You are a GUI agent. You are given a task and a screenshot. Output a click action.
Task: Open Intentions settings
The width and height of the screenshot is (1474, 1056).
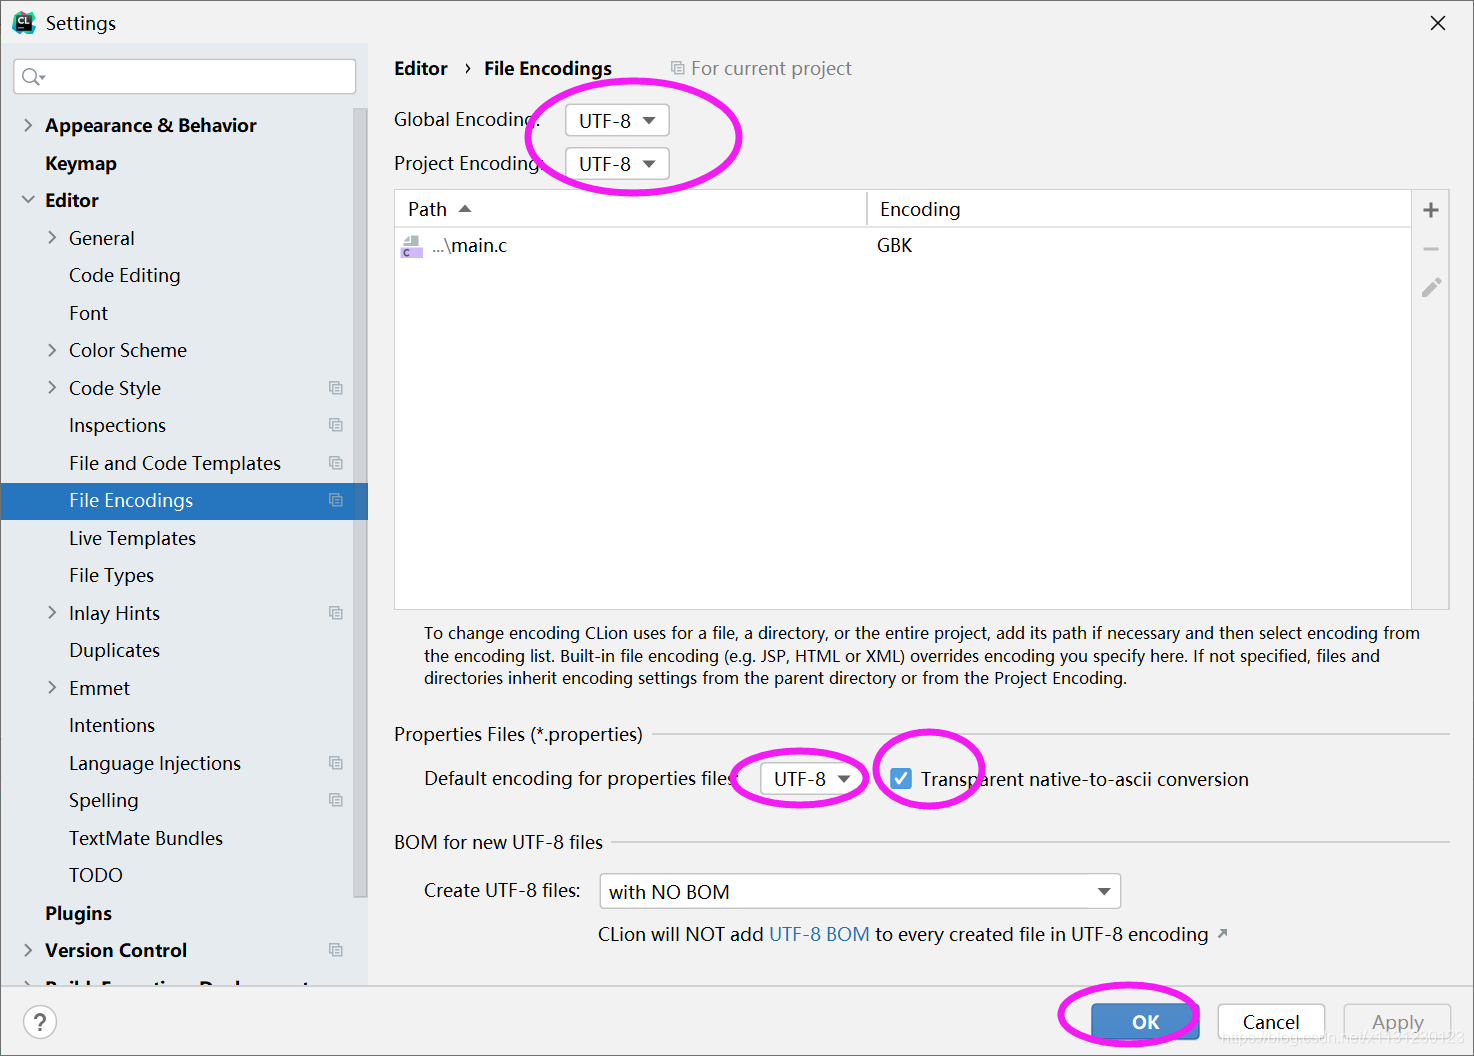click(112, 725)
